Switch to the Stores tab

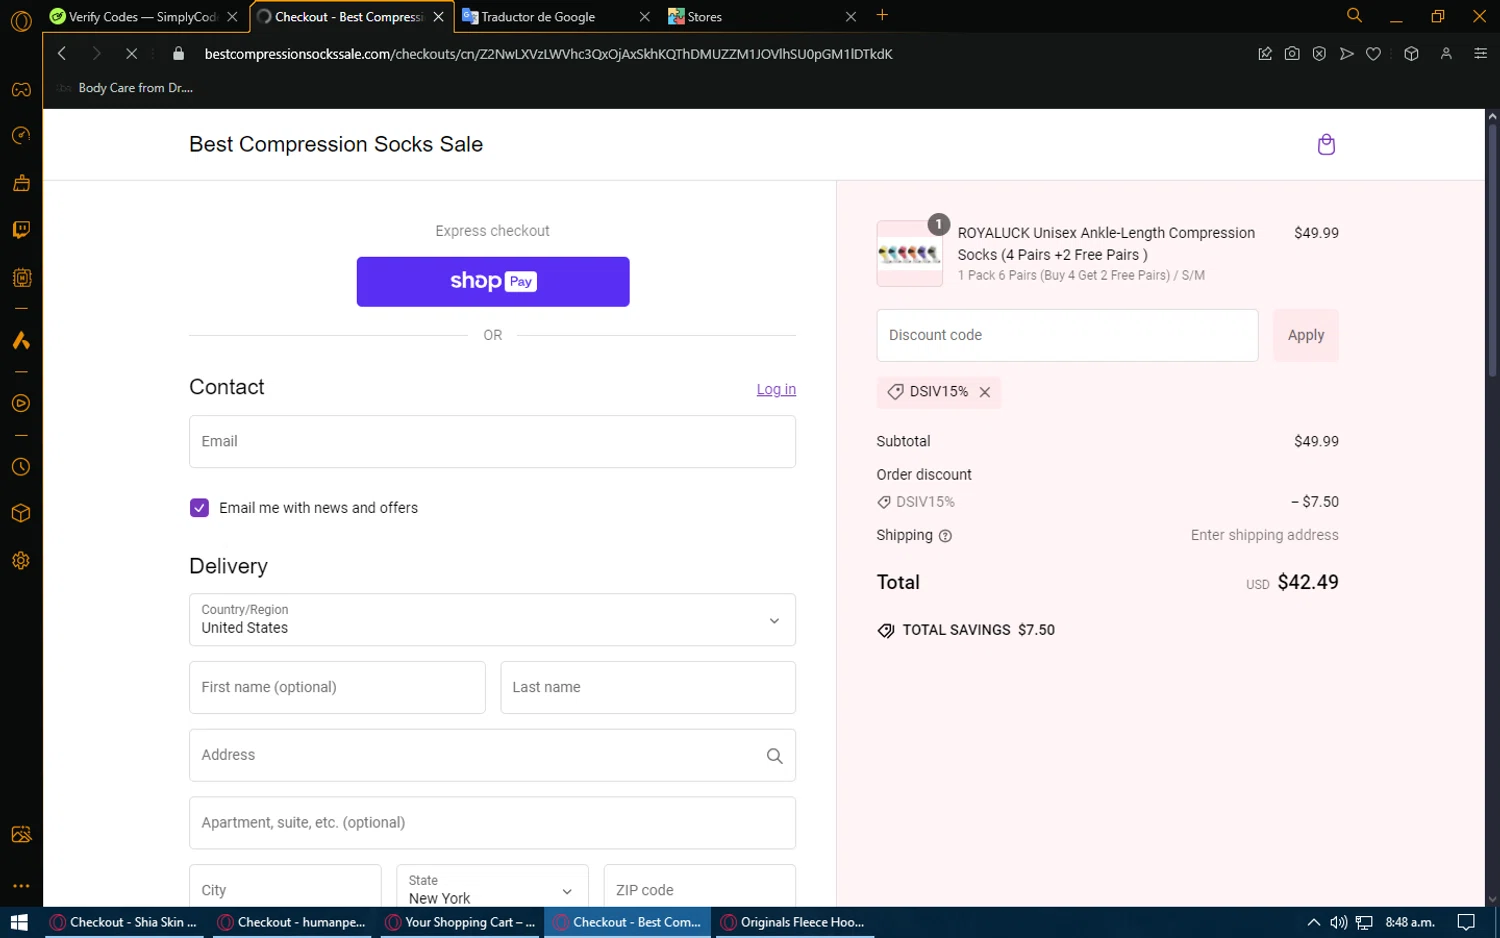pos(760,17)
